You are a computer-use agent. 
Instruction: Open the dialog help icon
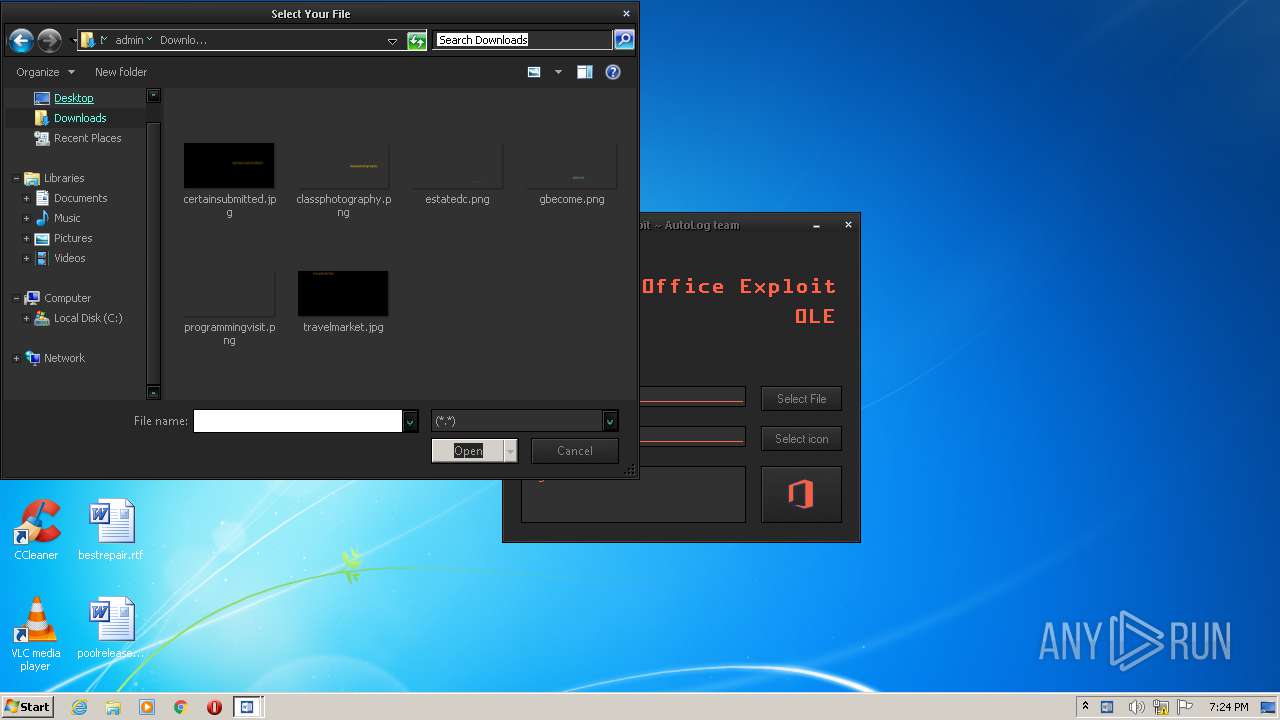click(613, 72)
